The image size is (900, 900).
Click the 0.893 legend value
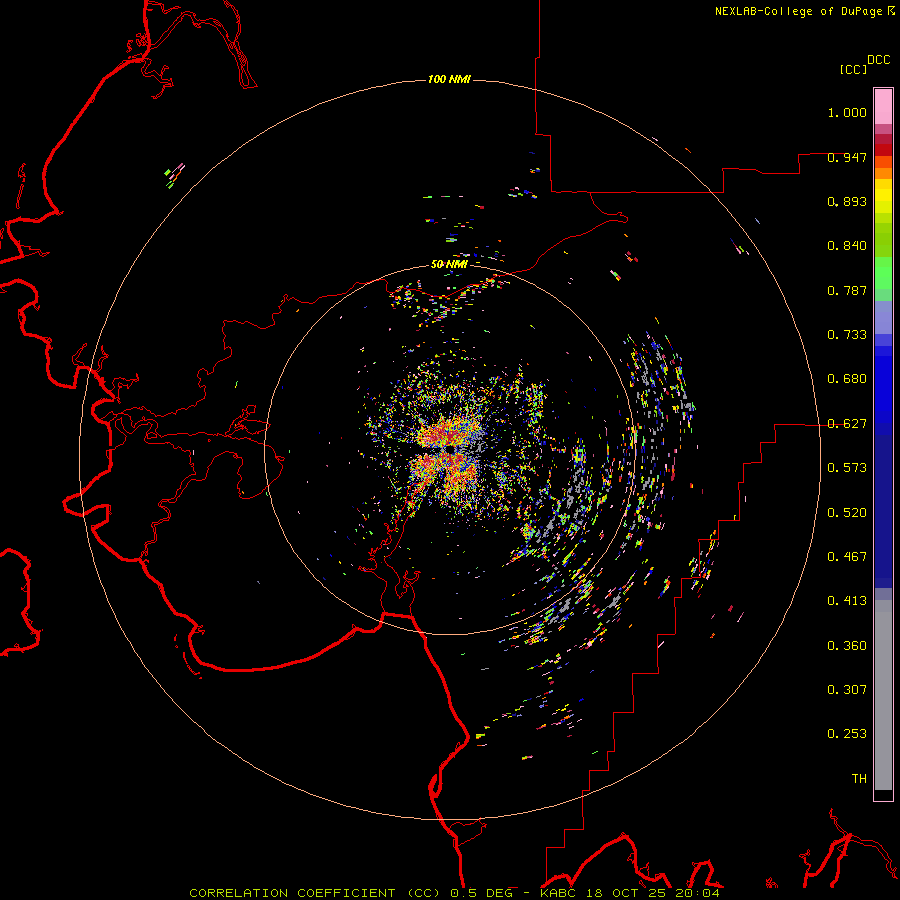pos(847,201)
